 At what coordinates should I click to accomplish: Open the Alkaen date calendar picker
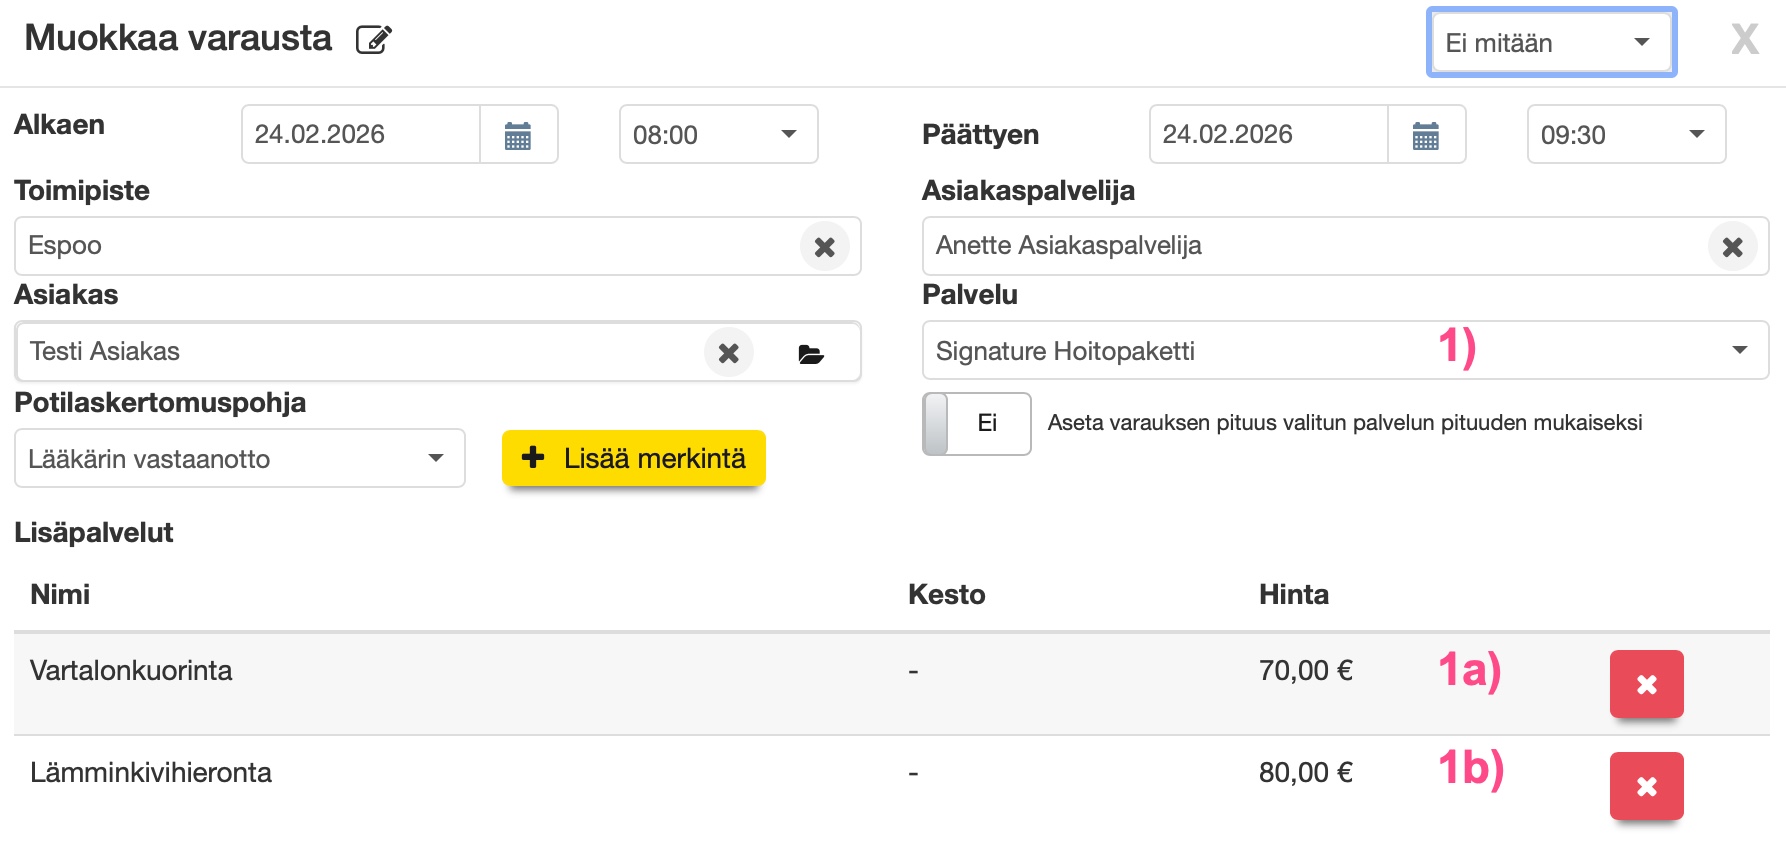click(518, 135)
